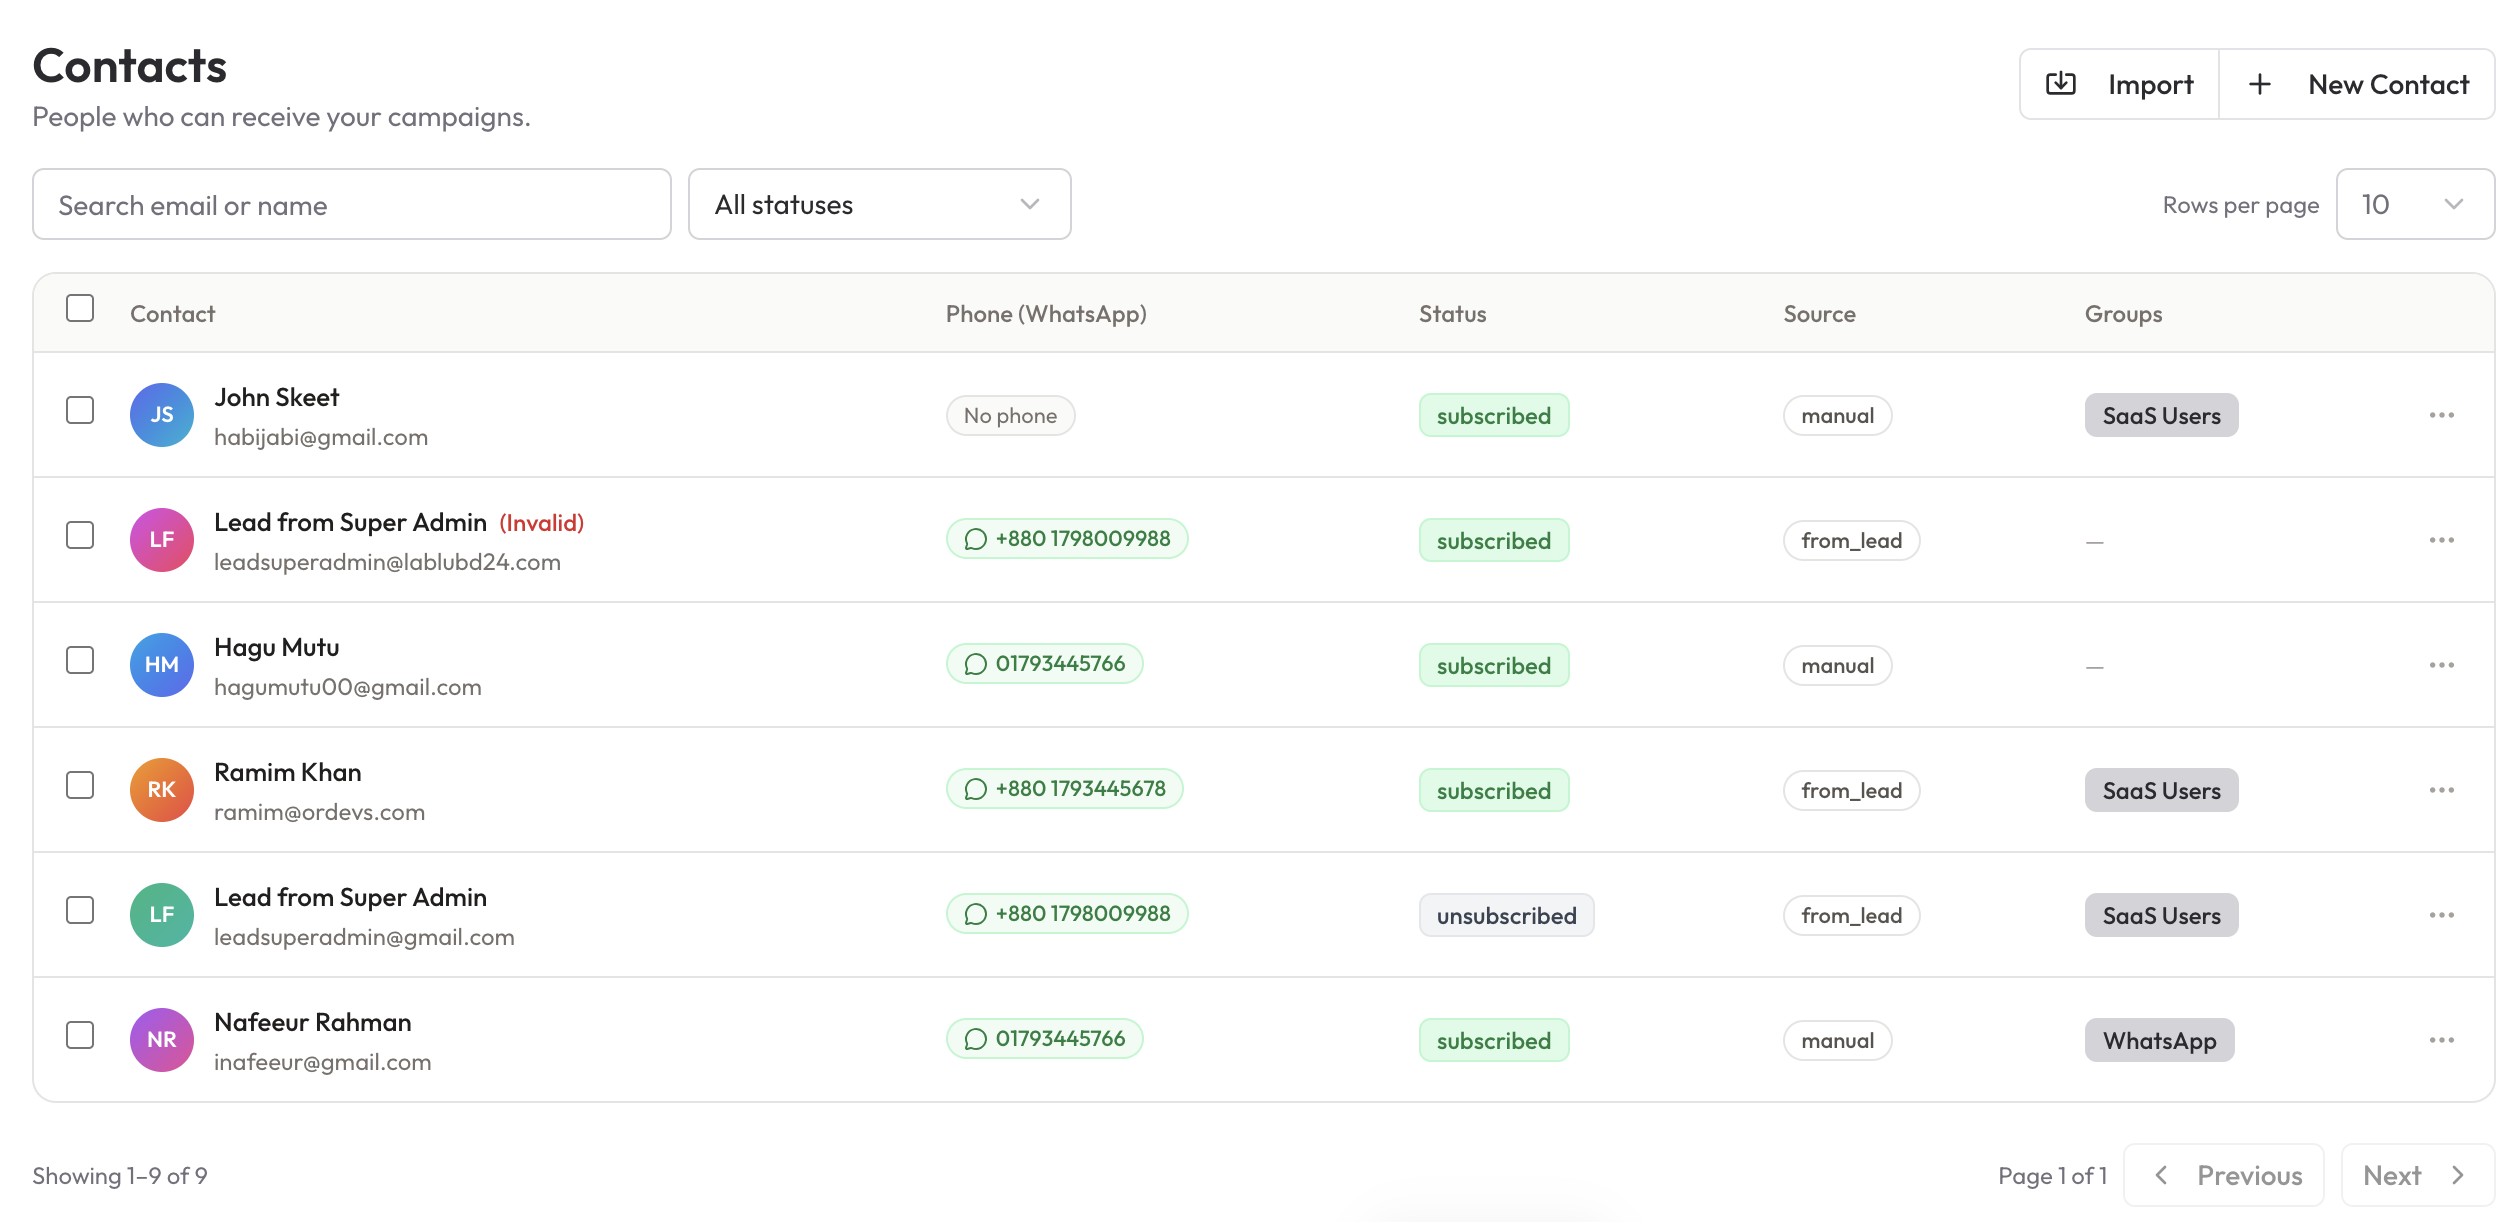The image size is (2520, 1222).
Task: Open more options for Nafeeur Rahman
Action: point(2441,1040)
